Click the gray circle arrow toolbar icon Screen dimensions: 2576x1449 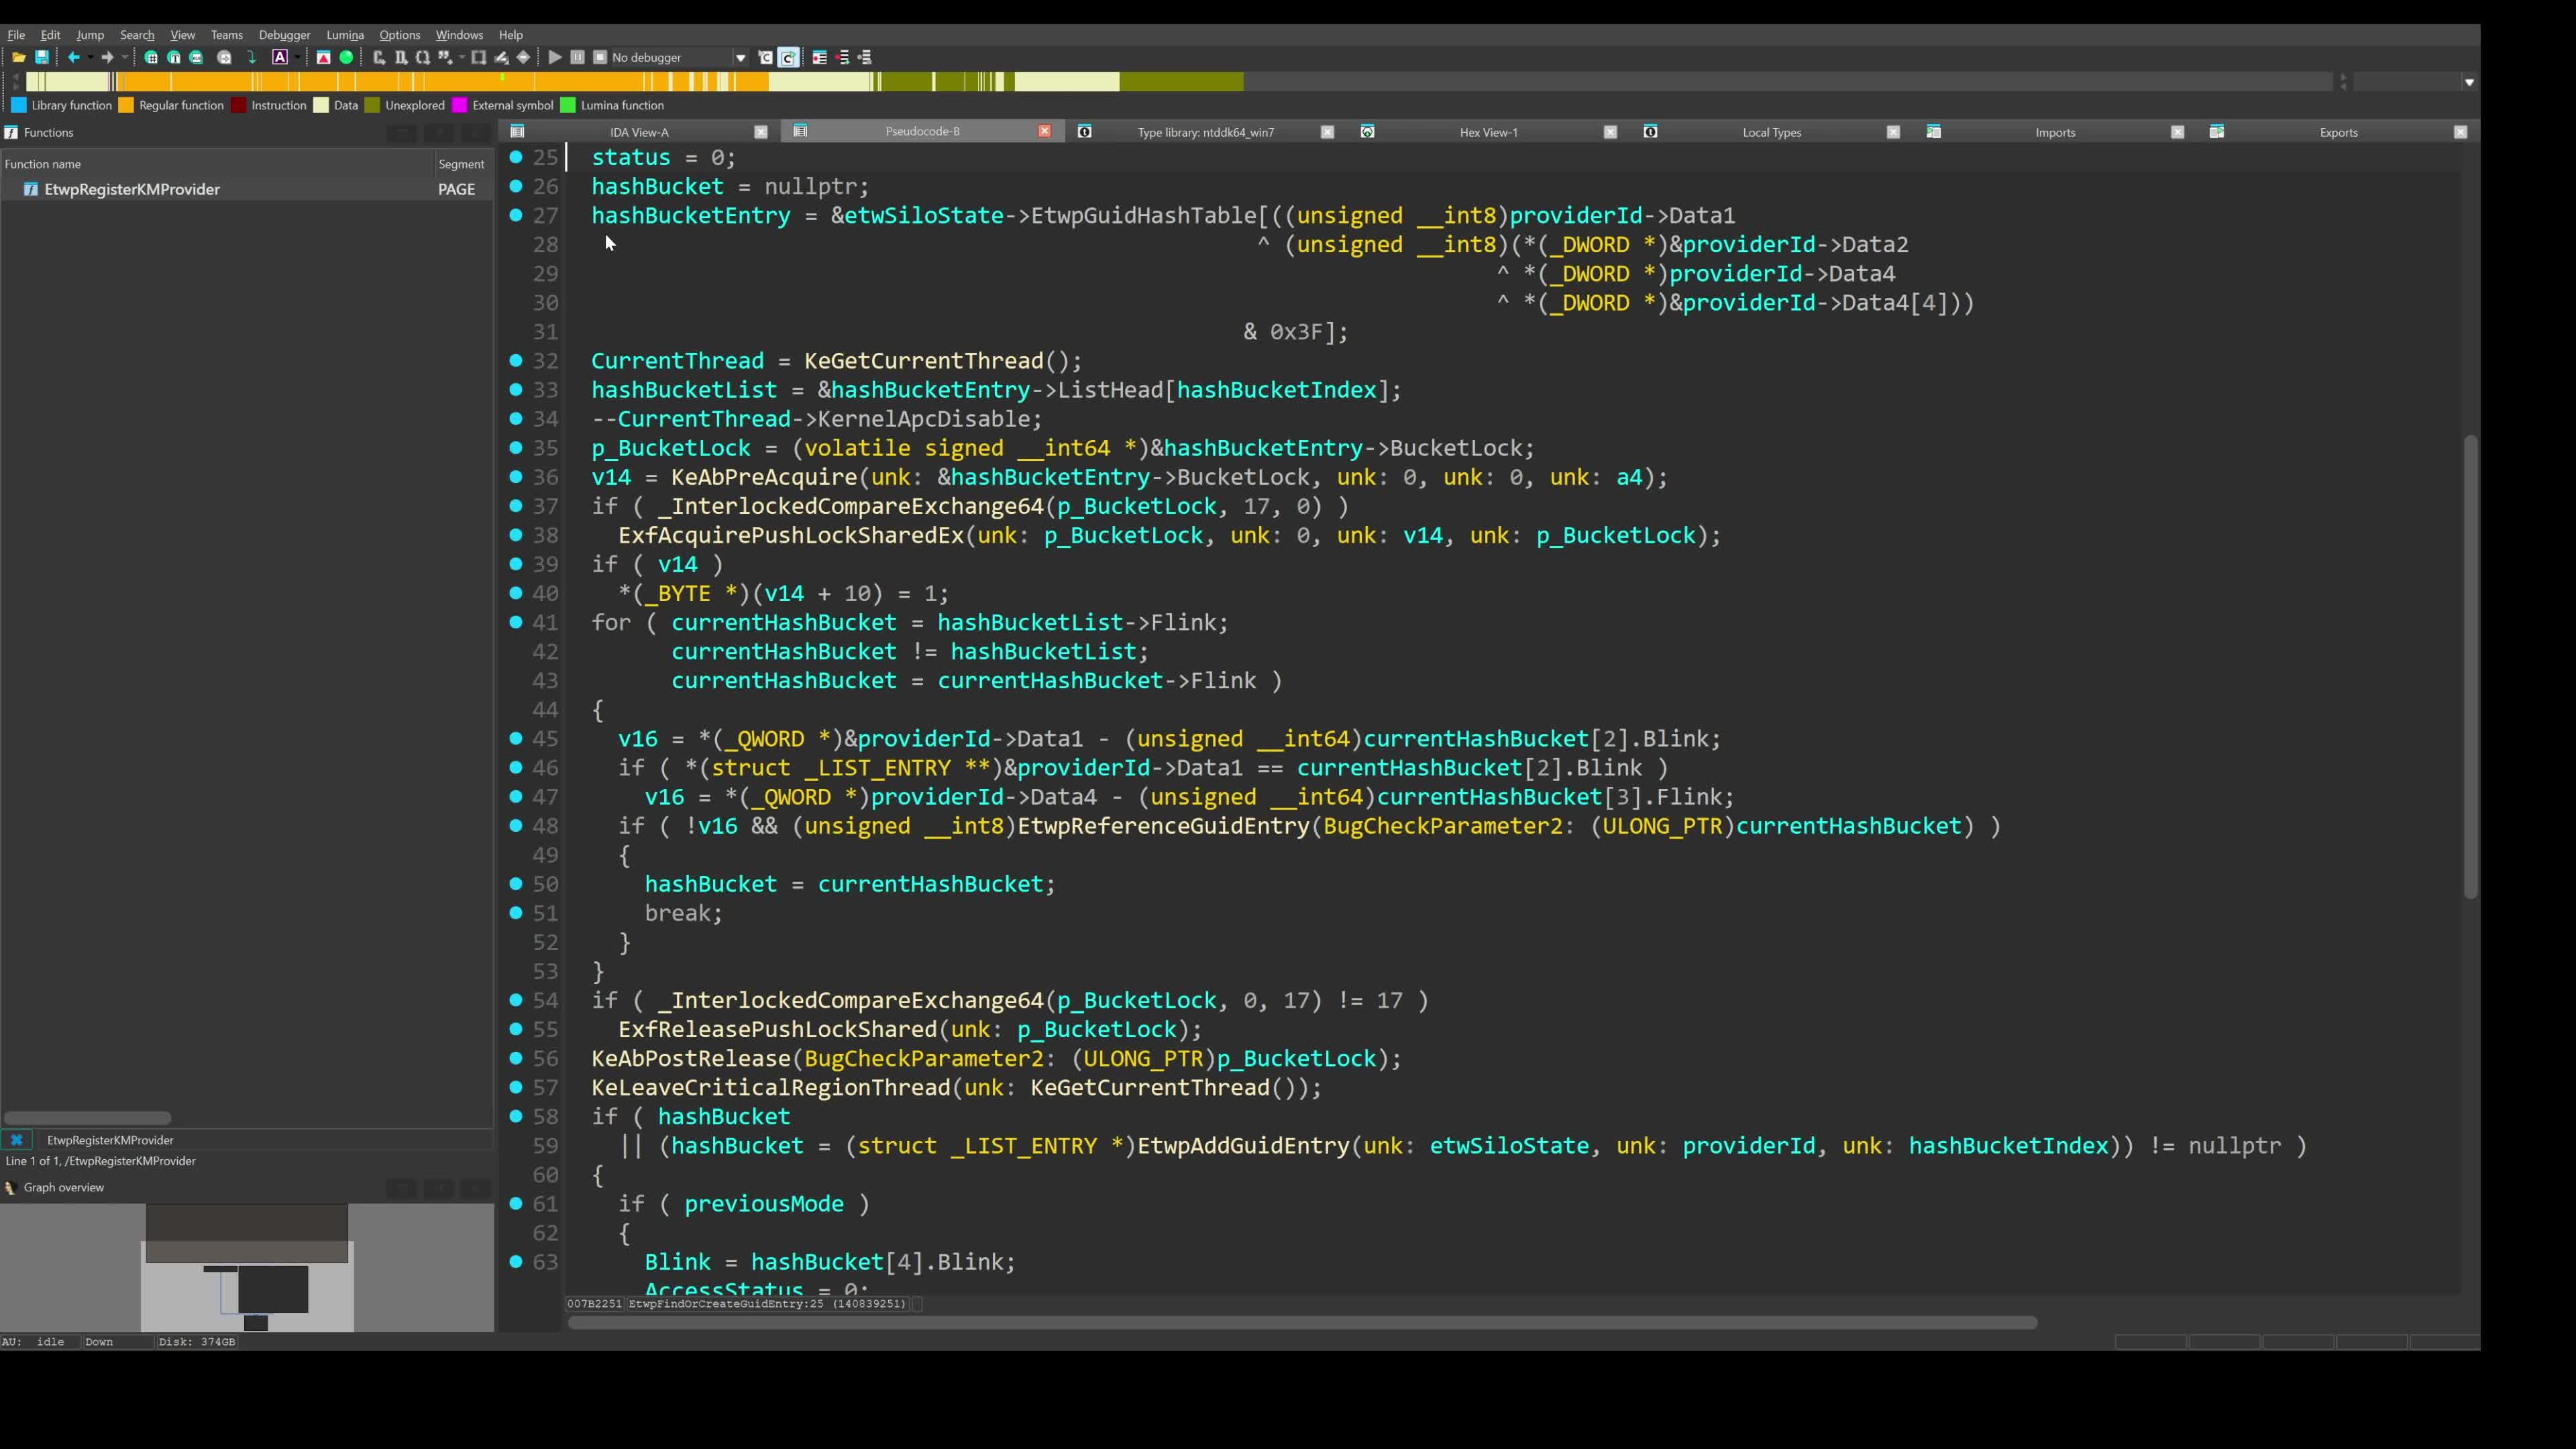coord(225,58)
